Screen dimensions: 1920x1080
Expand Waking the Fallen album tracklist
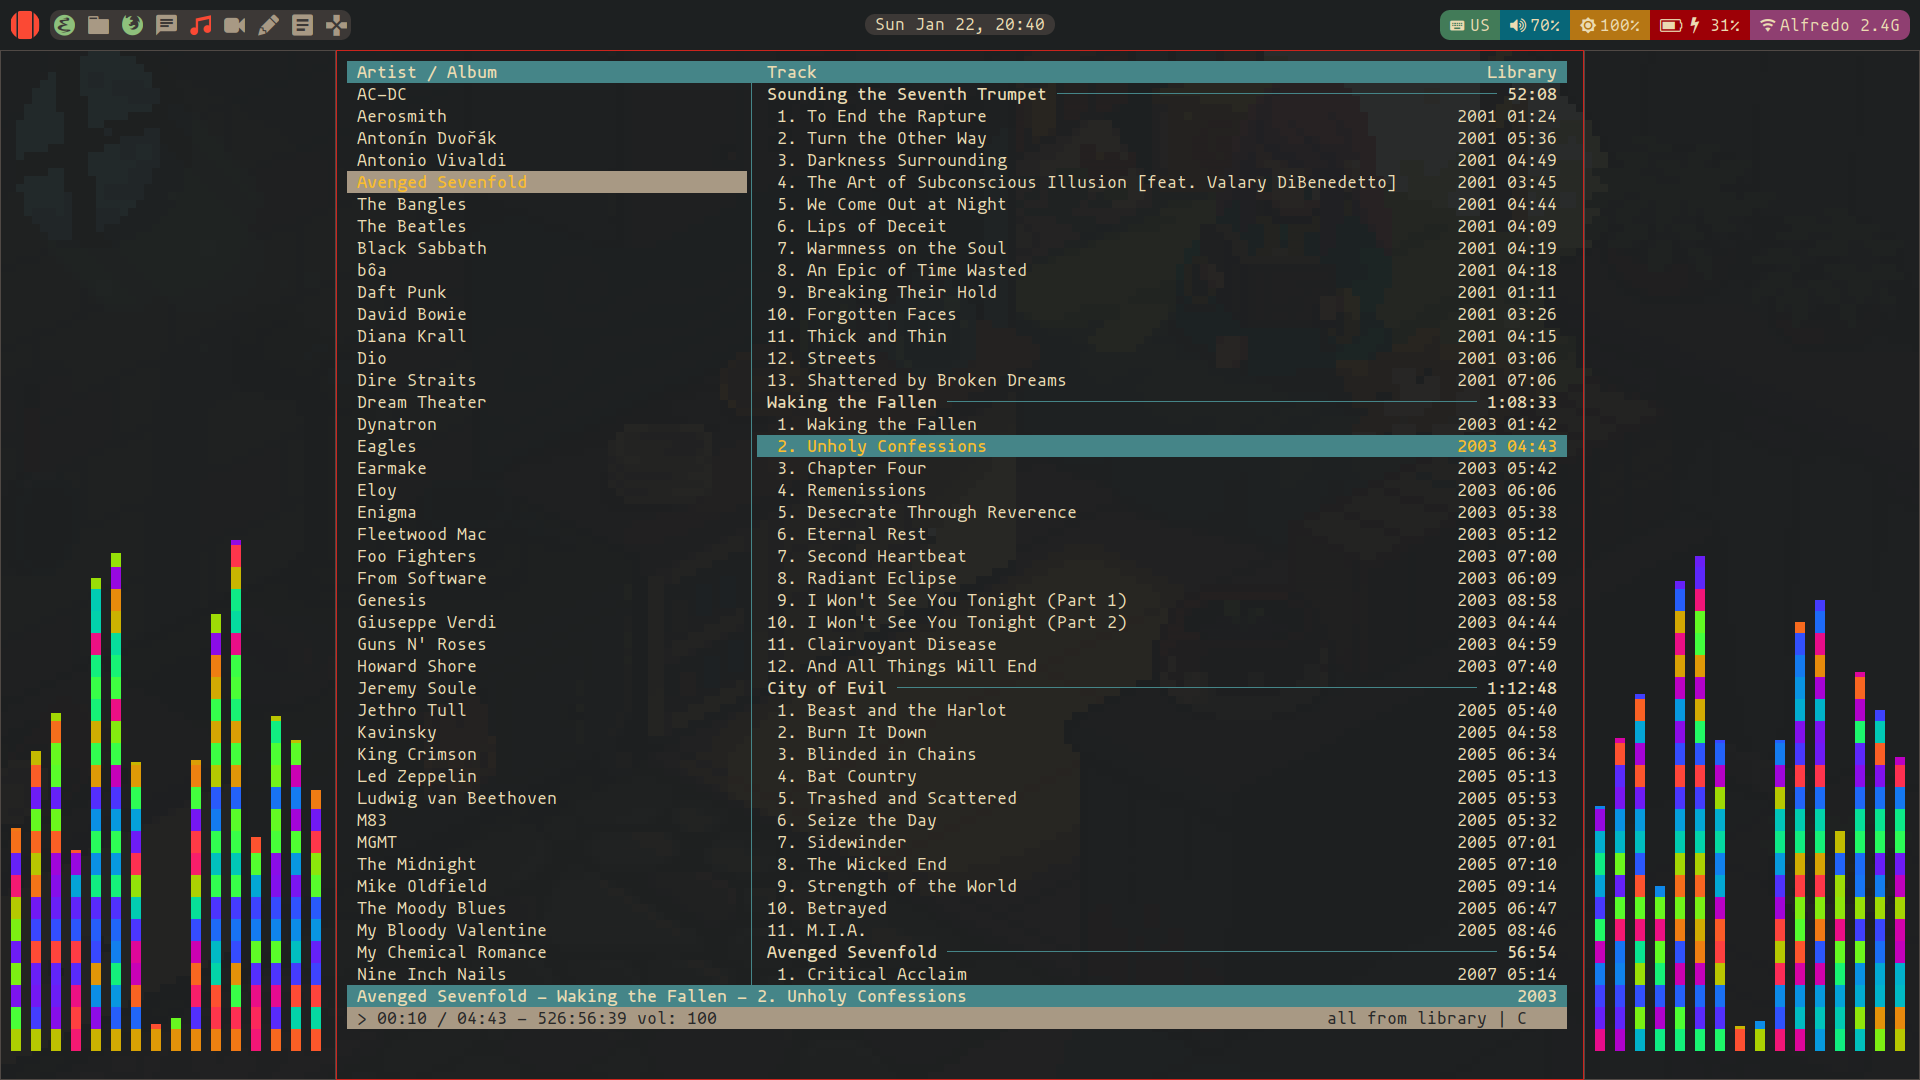pyautogui.click(x=852, y=402)
